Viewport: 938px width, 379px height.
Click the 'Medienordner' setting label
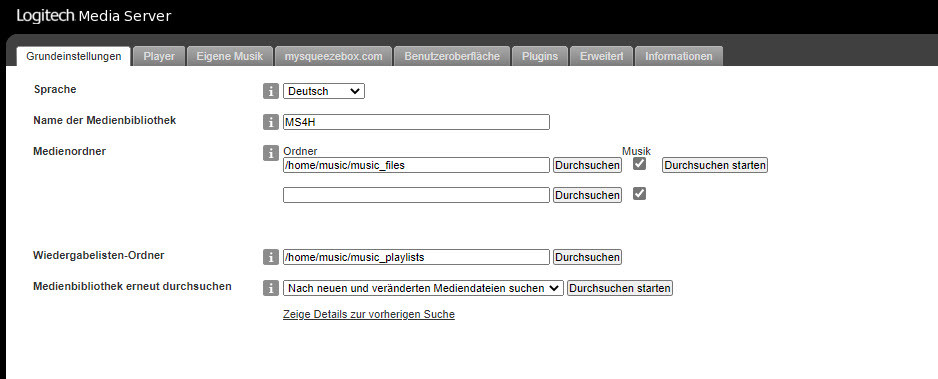coord(69,151)
